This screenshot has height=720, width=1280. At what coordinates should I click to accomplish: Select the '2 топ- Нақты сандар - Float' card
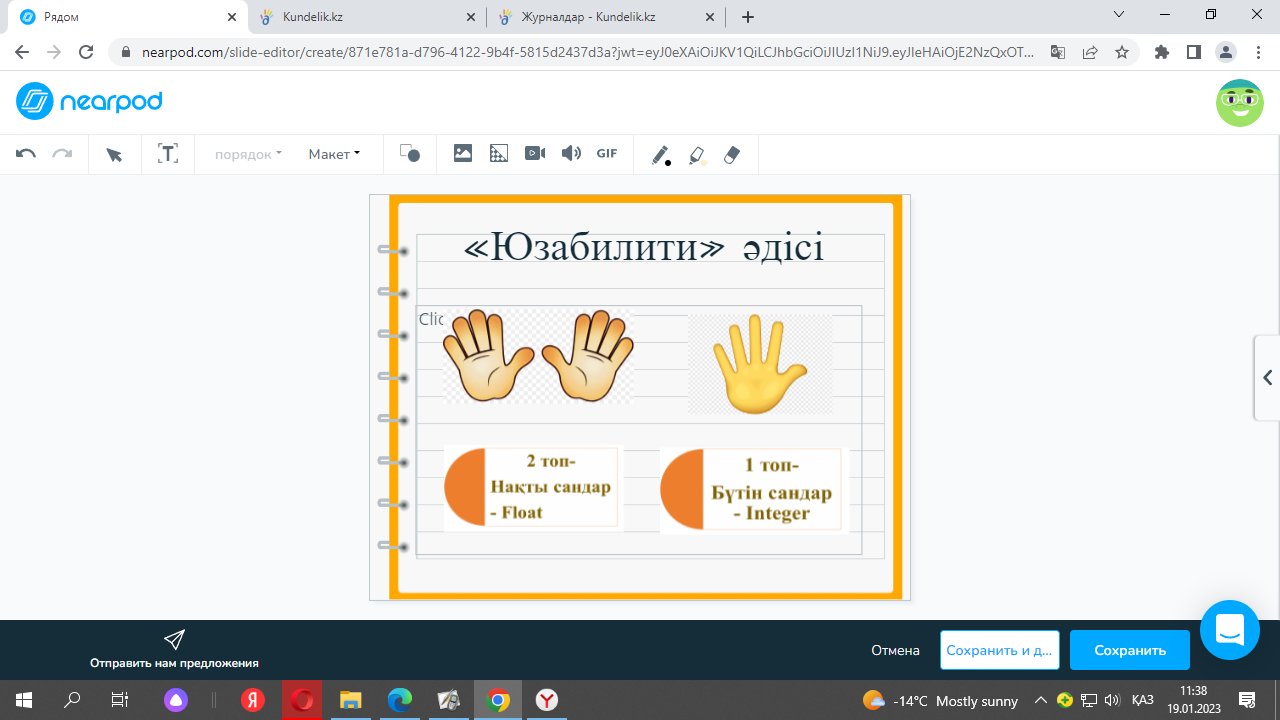(x=533, y=488)
